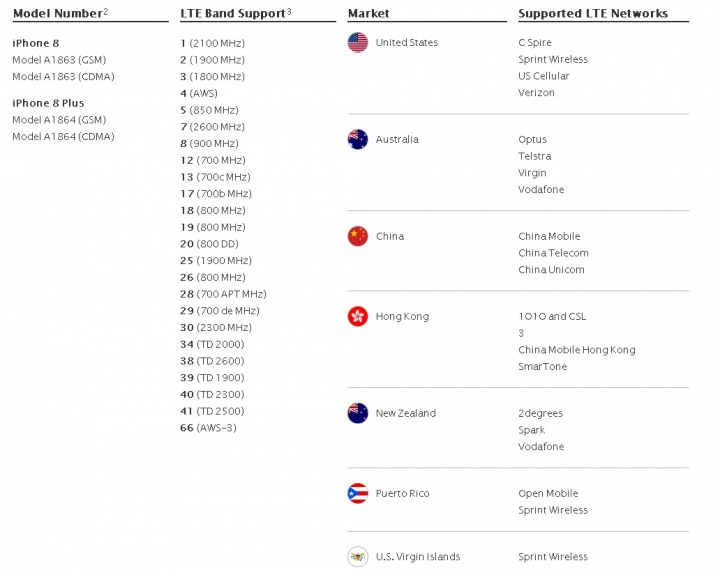Screen dimensions: 720x570
Task: Select band 66 (AWS-3) entry
Action: pyautogui.click(x=208, y=428)
